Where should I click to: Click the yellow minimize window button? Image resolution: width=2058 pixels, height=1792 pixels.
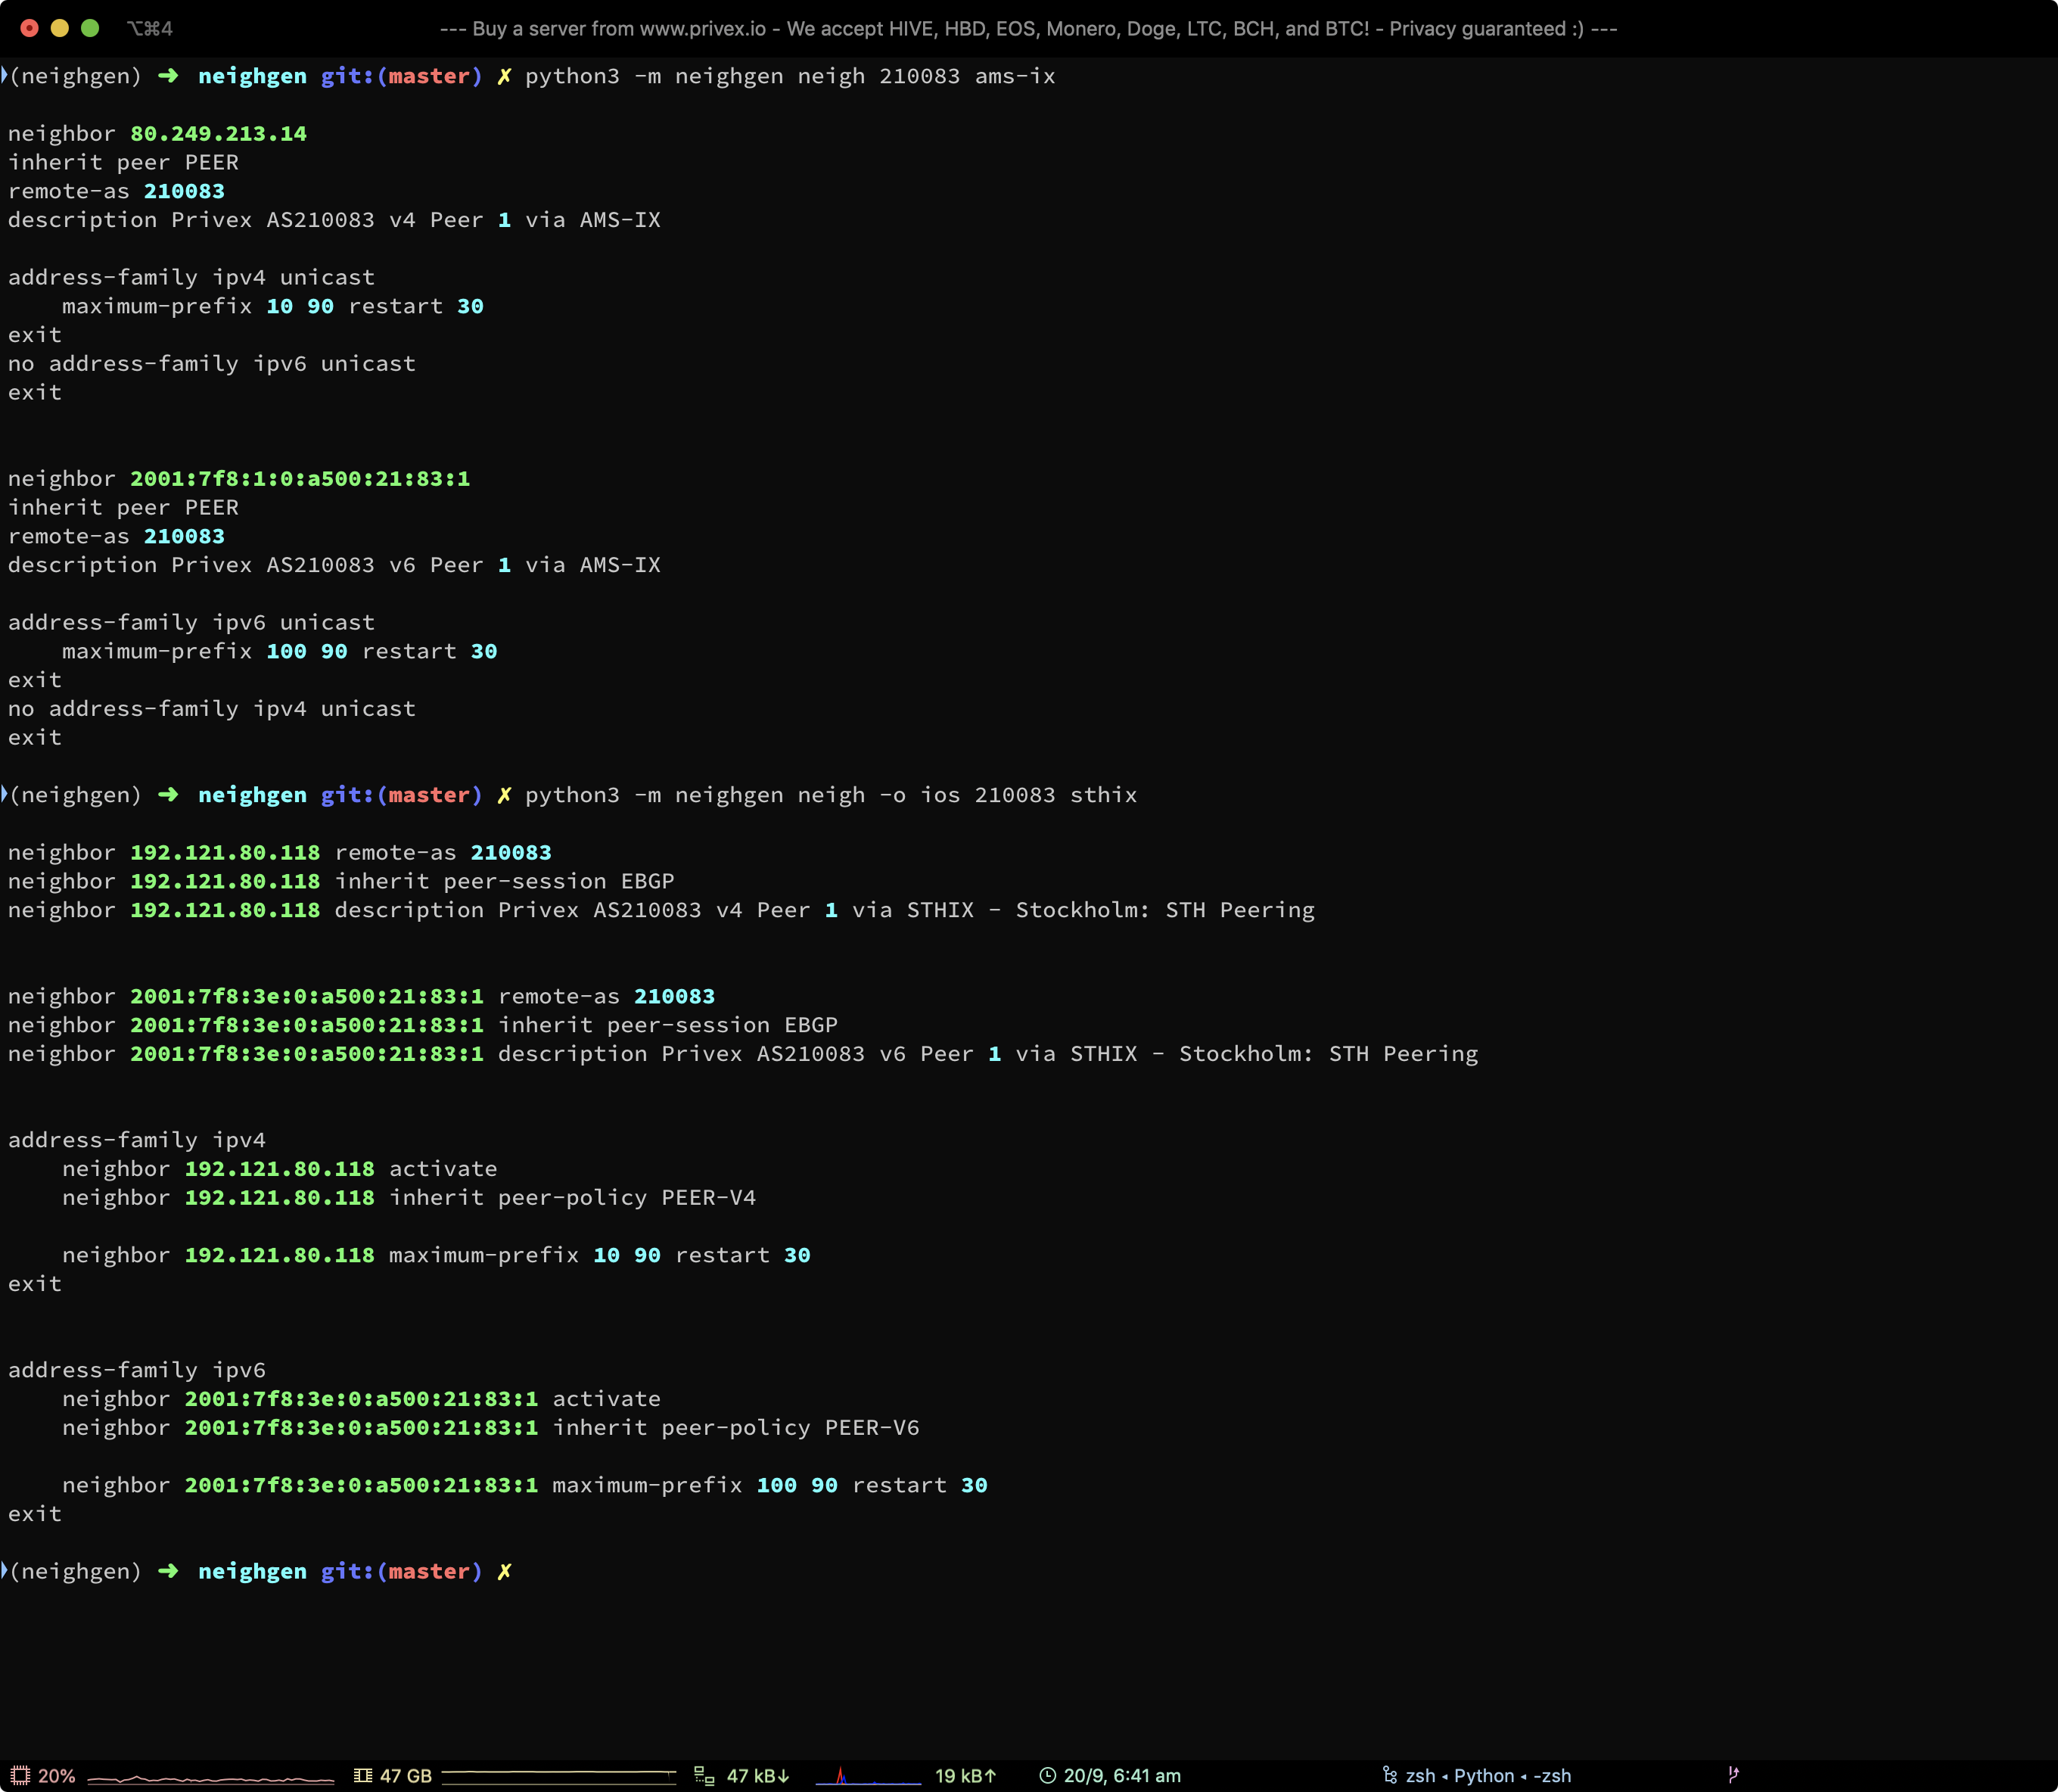60,28
